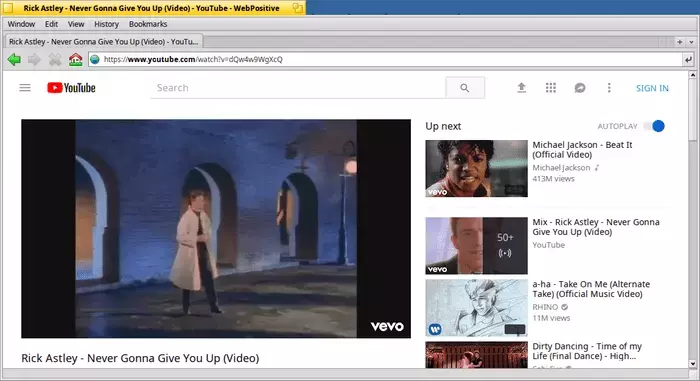
Task: Go to the Home page icon
Action: (75, 59)
